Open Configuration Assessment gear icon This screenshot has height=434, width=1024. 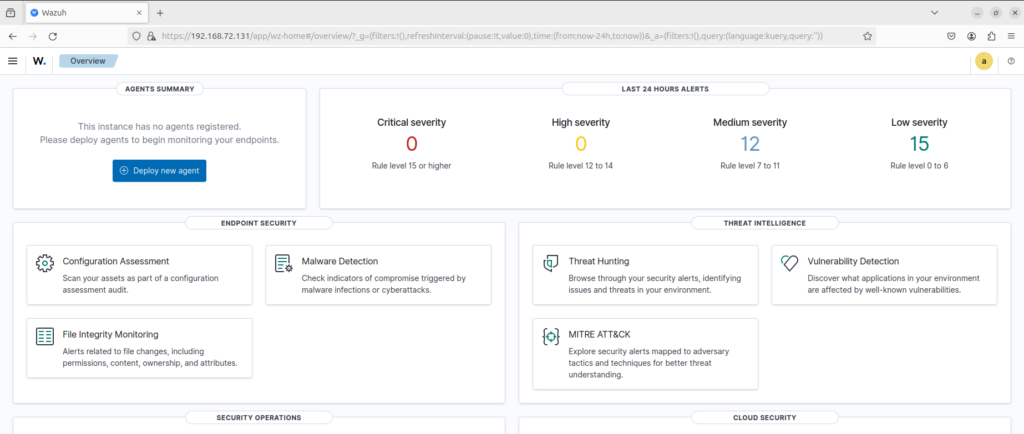click(44, 263)
